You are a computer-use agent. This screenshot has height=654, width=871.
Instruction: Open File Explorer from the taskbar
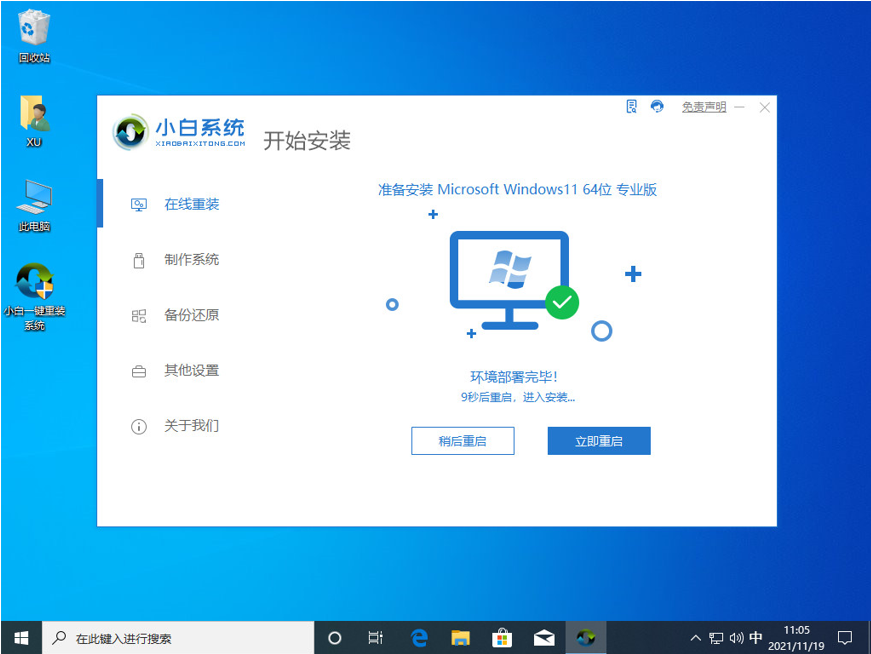click(460, 637)
